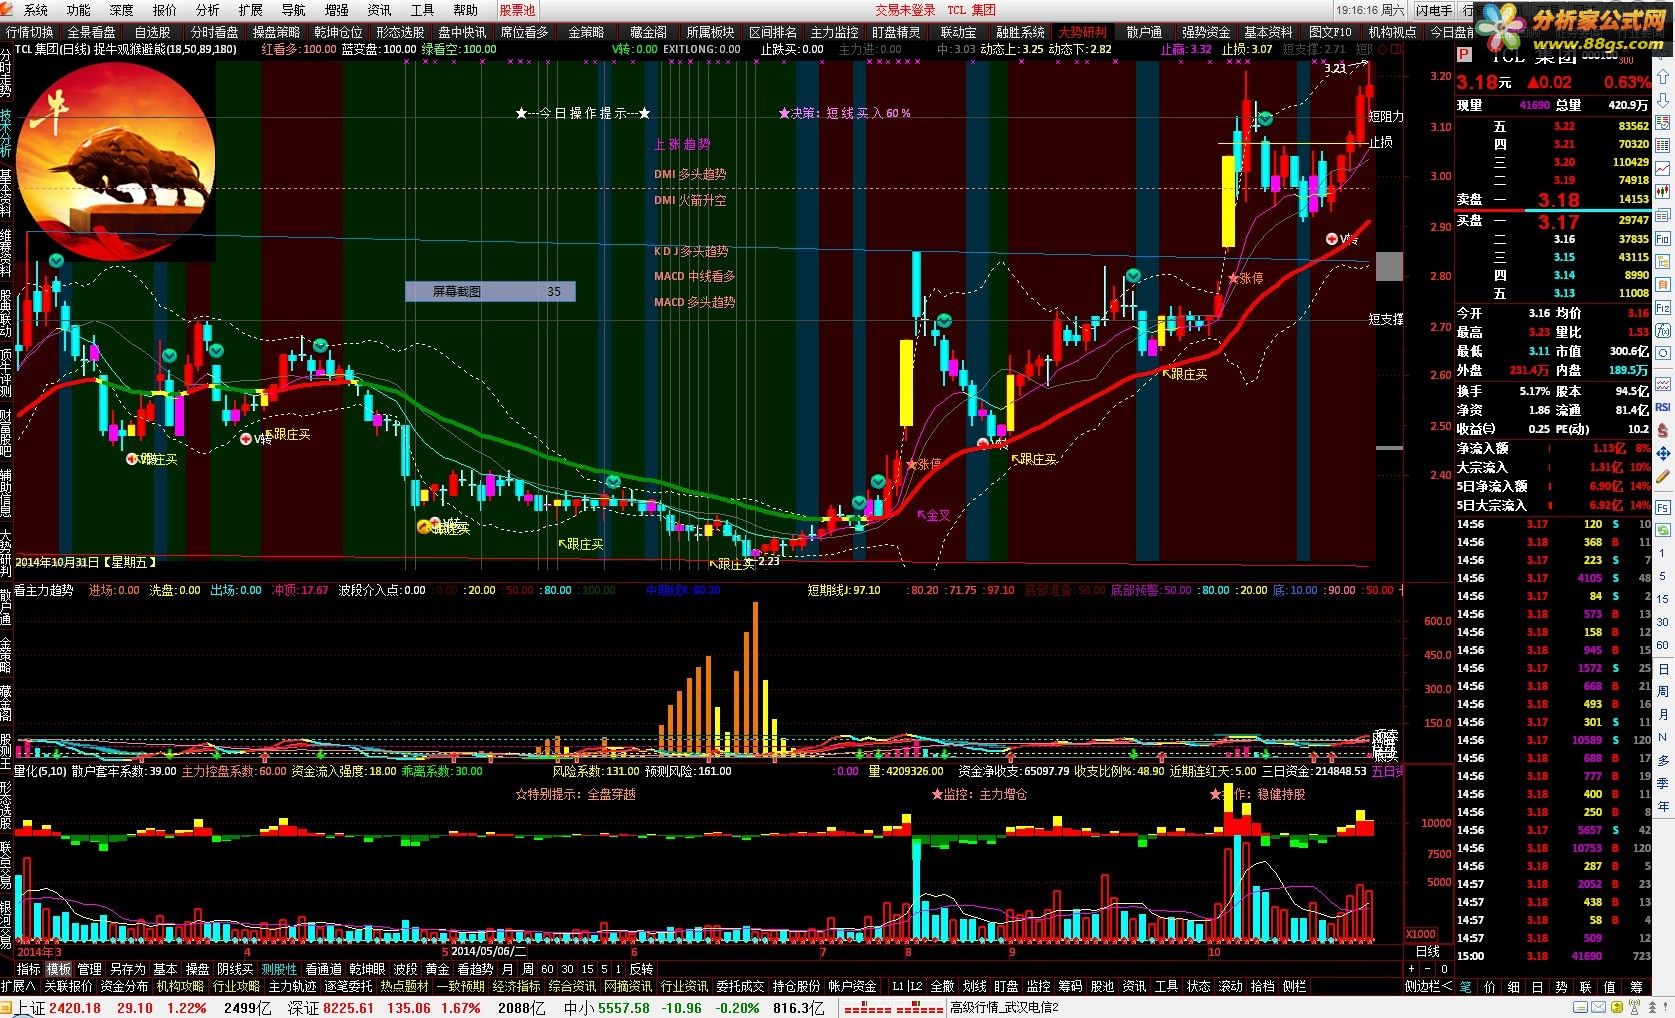Click the sell price 3.18 in order book

click(1558, 200)
